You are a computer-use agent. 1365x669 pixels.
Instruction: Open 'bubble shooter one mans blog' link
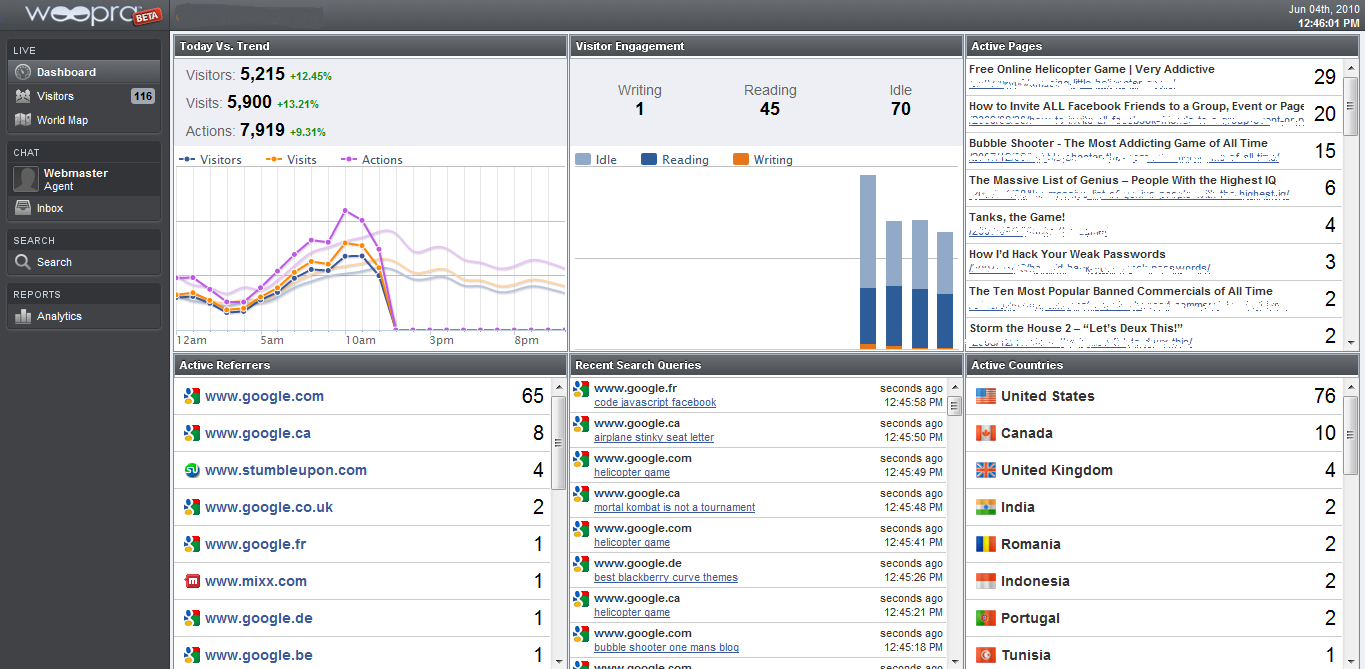coord(666,647)
